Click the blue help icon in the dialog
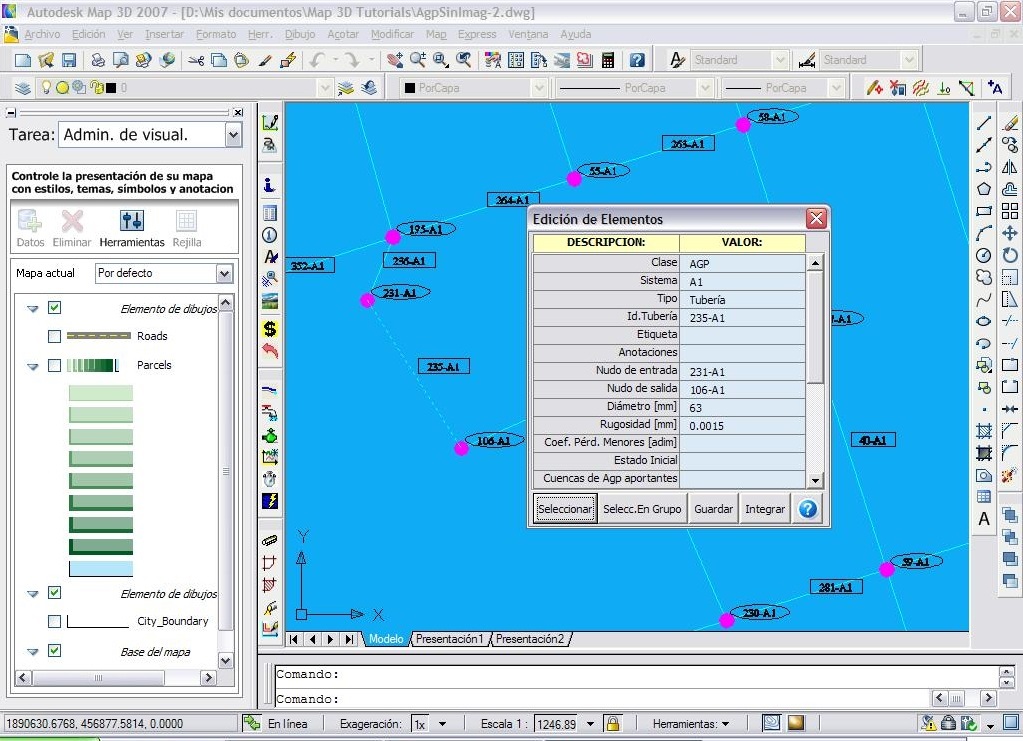 click(808, 508)
